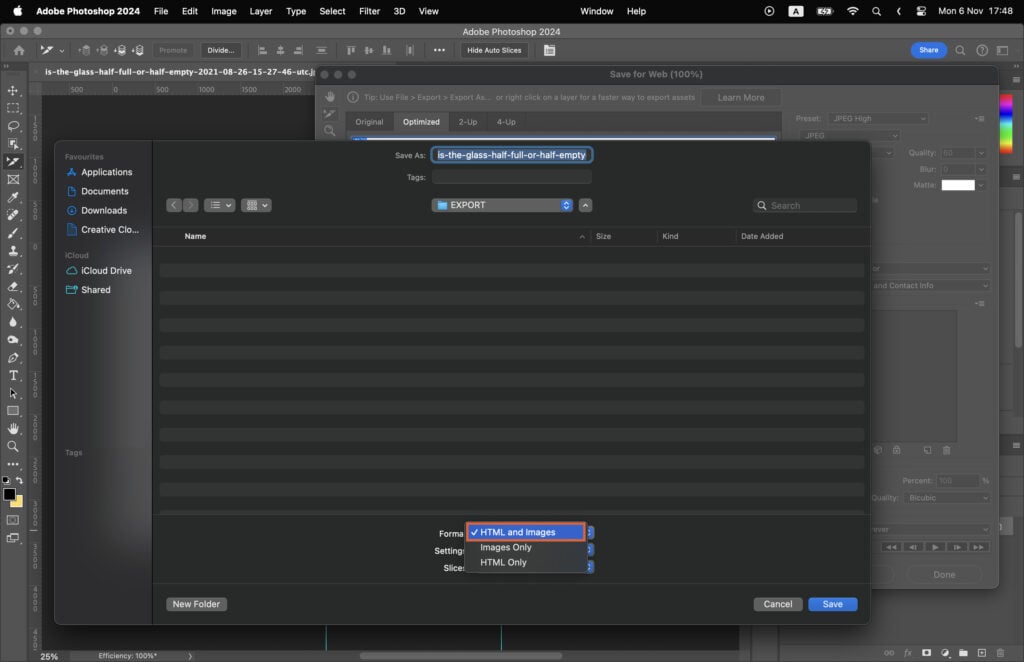Select the Zoom tool in the Save for Web panel
Image resolution: width=1024 pixels, height=662 pixels.
click(x=330, y=131)
